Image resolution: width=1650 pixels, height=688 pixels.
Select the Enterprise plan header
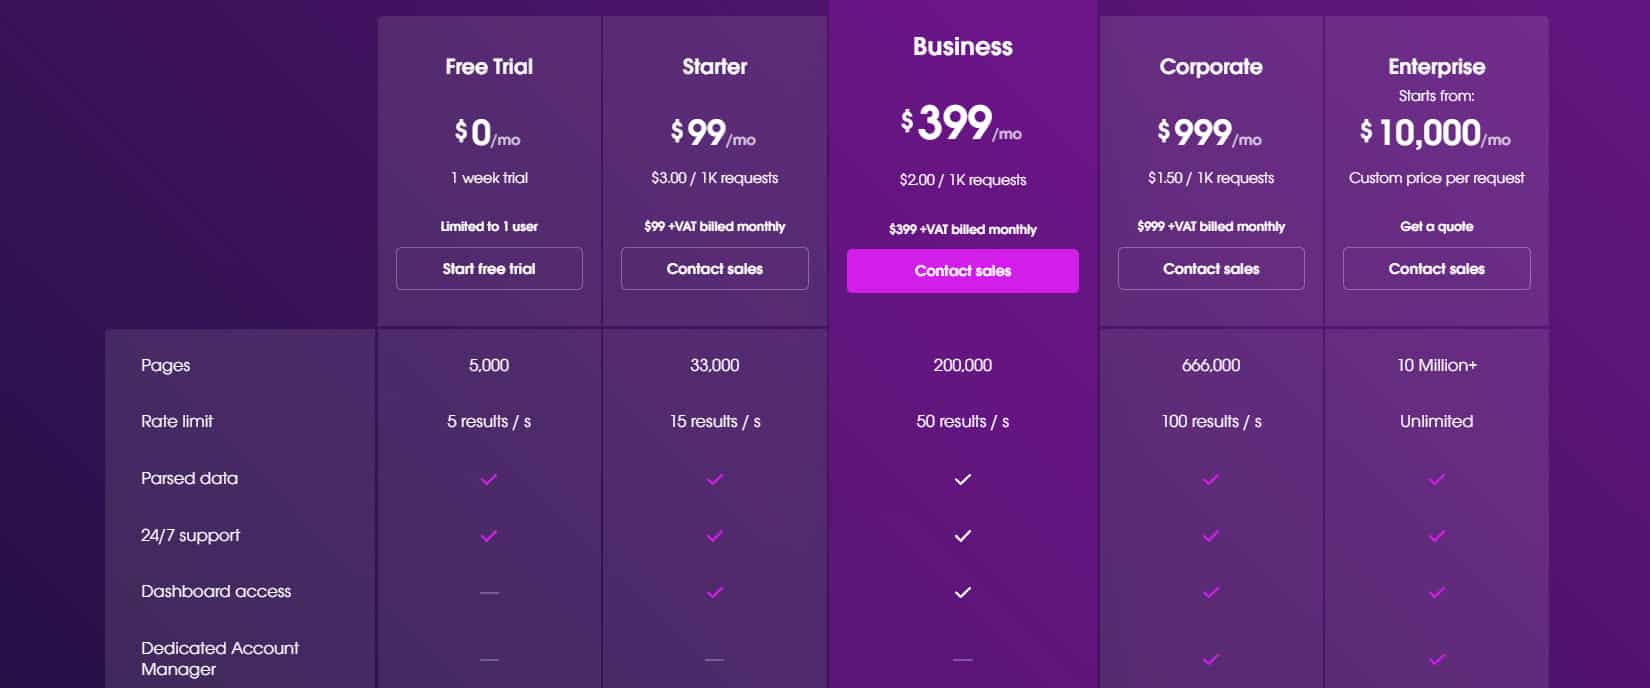coord(1436,67)
